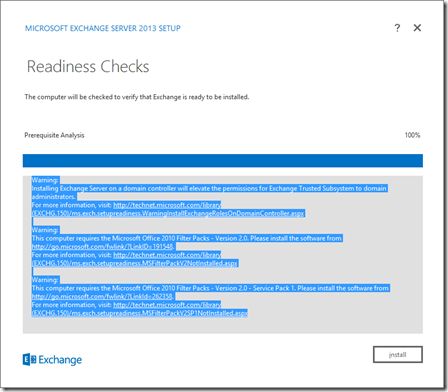448x392 pixels.
Task: Open the LinkID=191548 go.microsoft.com link
Action: pos(103,246)
